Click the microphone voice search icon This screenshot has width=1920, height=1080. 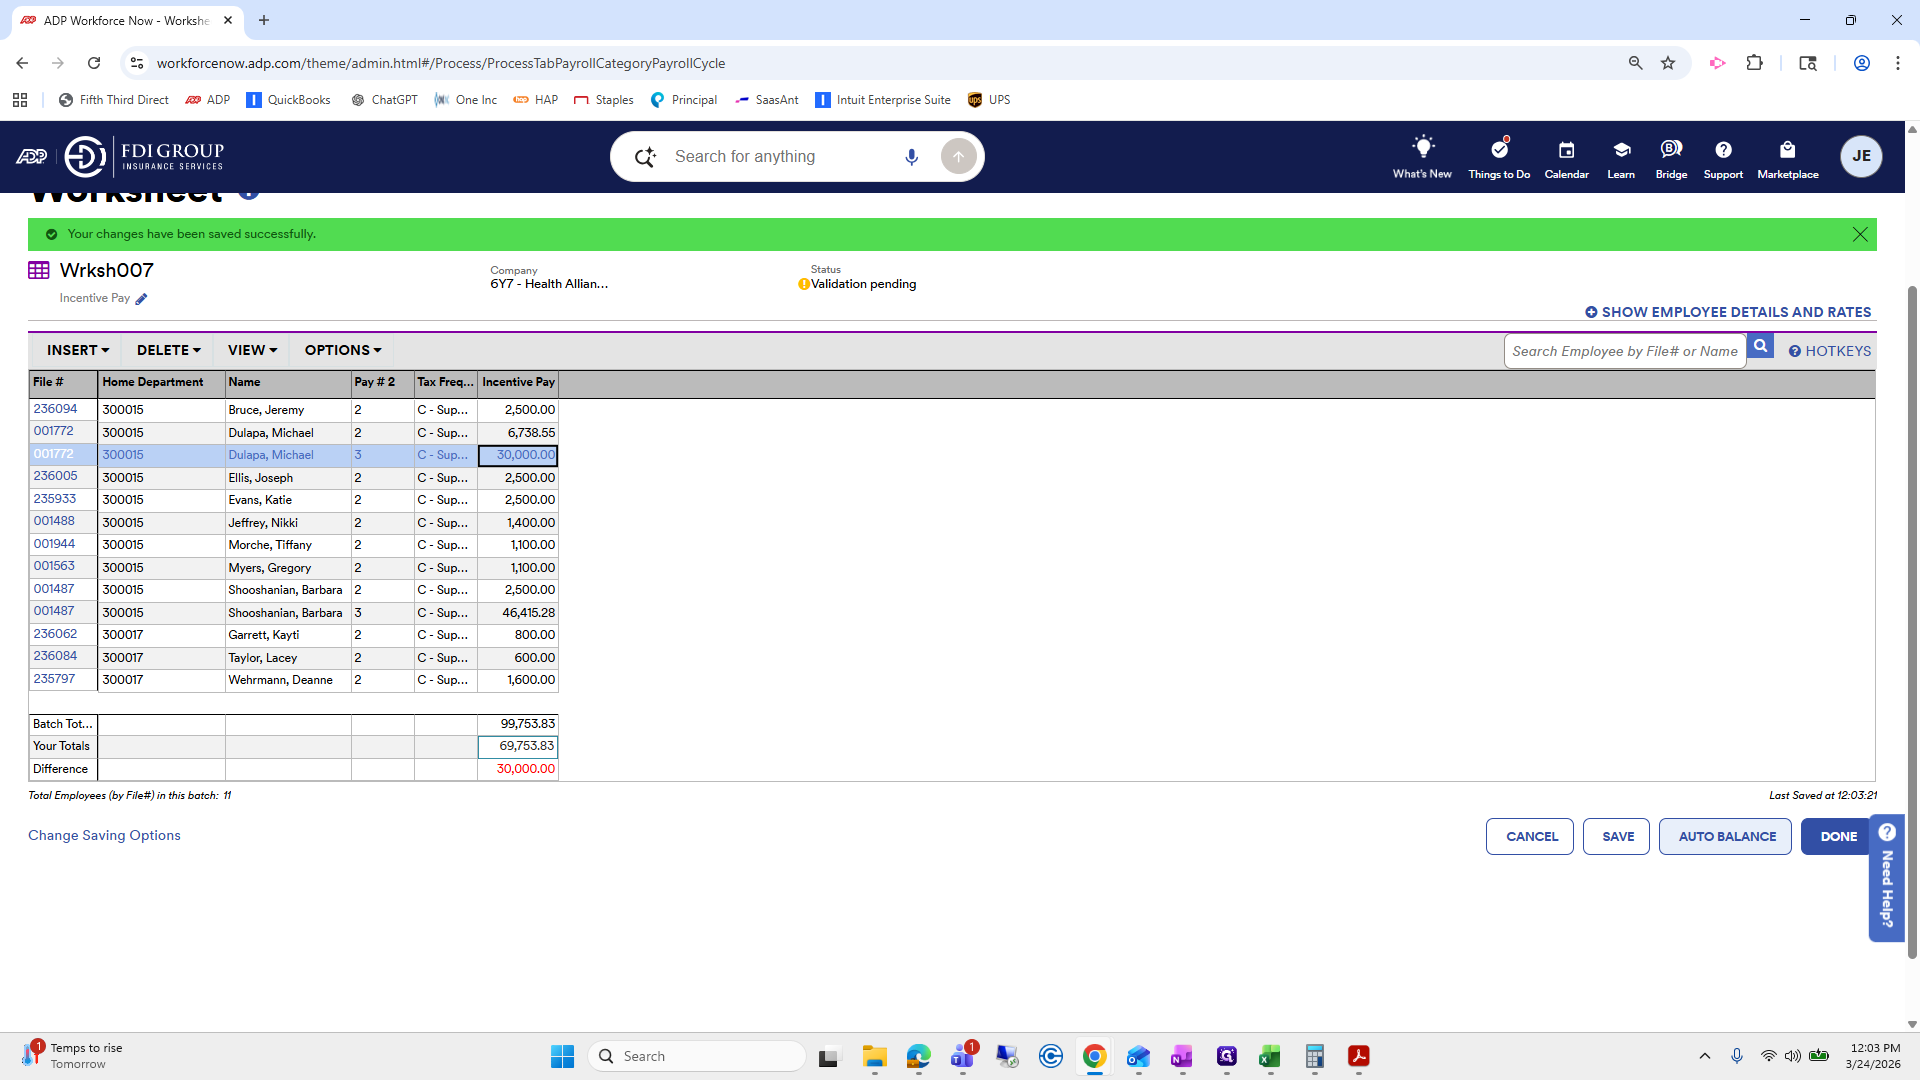coord(911,157)
